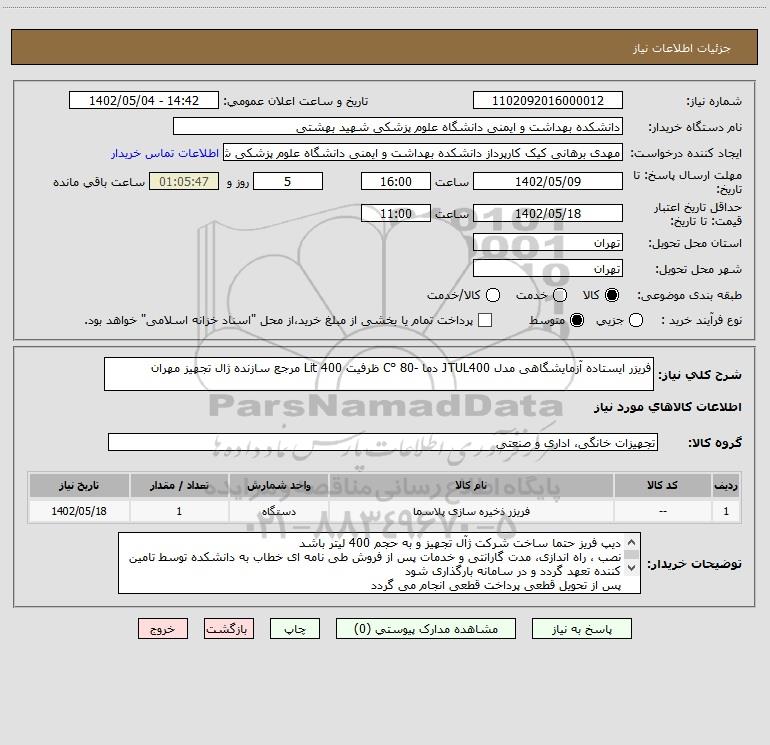
Task: Click the تاریخ نیاز column header
Action: tap(79, 486)
